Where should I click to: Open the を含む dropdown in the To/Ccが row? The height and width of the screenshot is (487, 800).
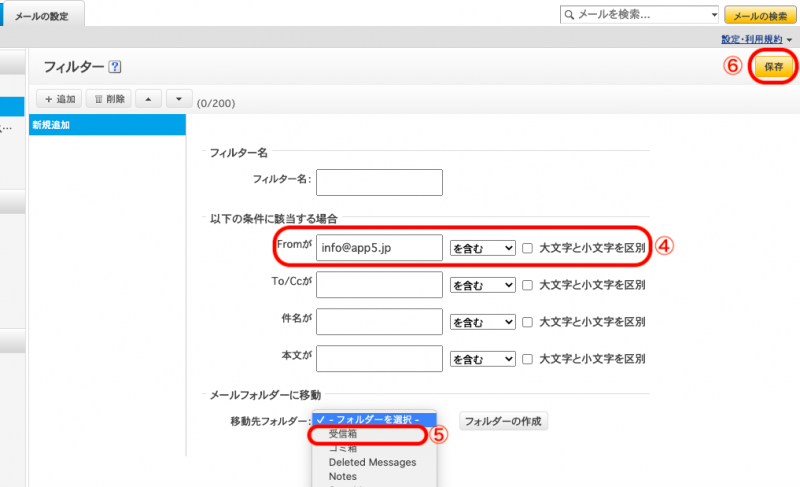pos(483,285)
